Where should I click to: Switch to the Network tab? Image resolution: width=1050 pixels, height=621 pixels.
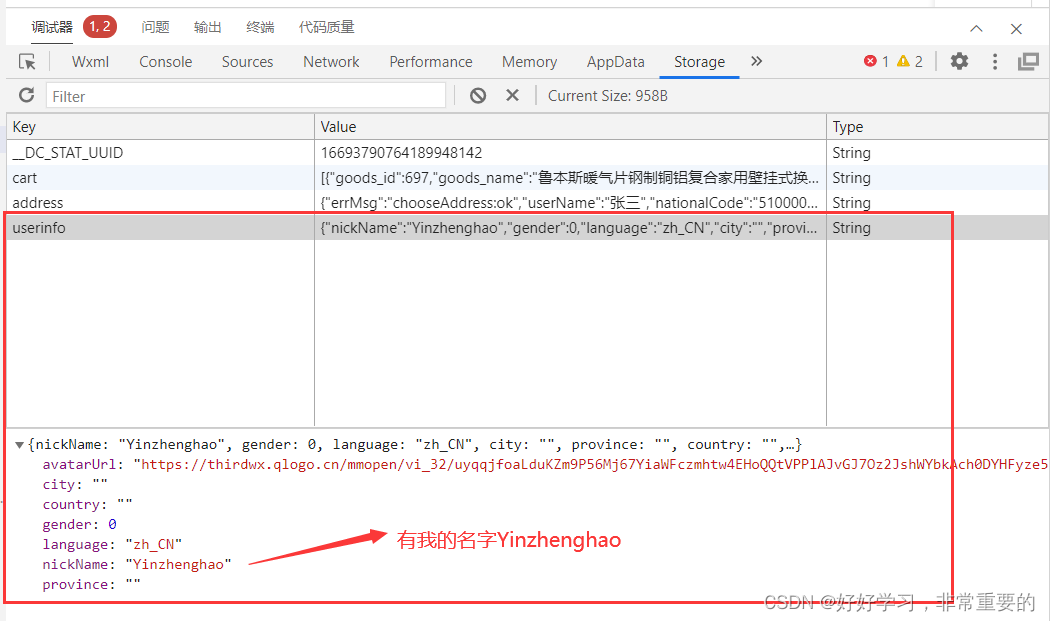click(x=331, y=61)
